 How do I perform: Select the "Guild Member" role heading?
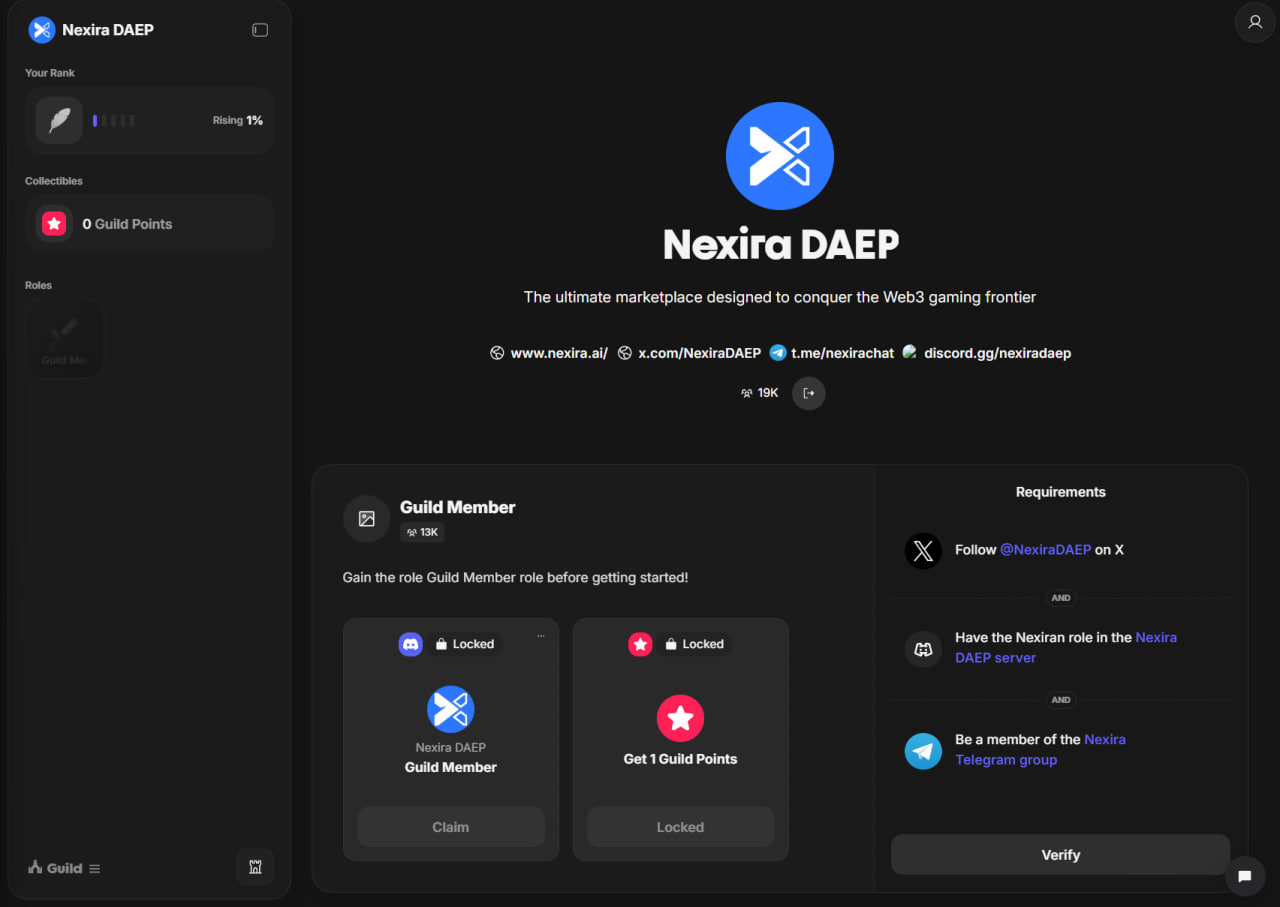pyautogui.click(x=458, y=507)
